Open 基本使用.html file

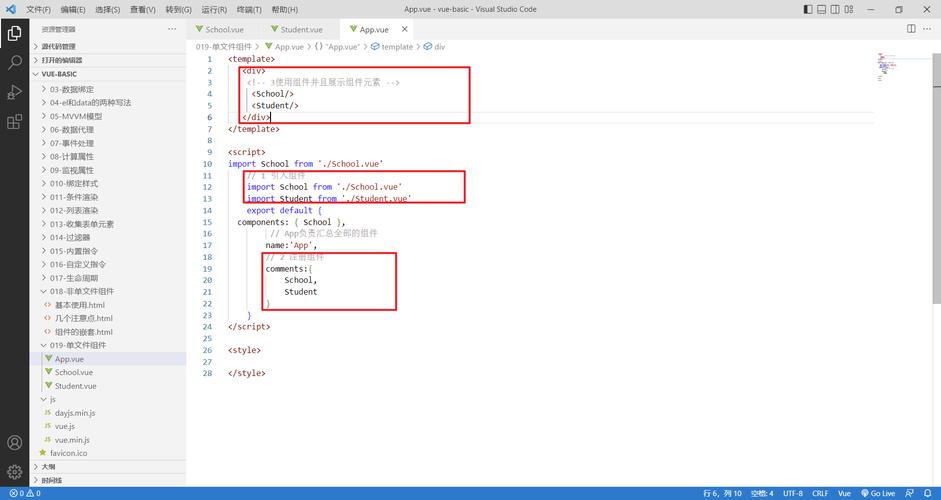tap(108, 305)
